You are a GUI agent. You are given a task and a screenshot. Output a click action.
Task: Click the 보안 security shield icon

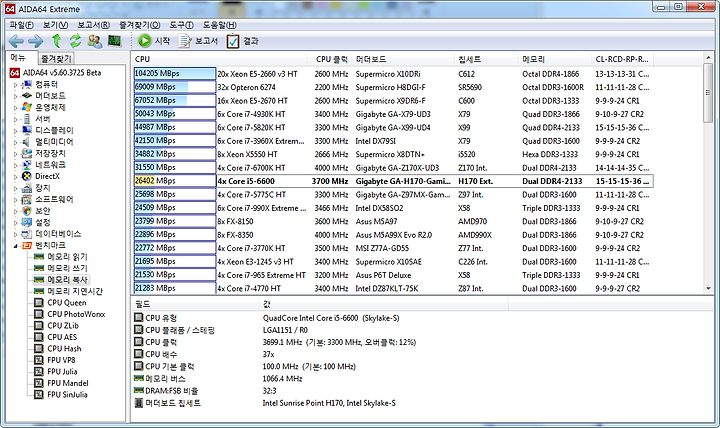pyautogui.click(x=27, y=211)
